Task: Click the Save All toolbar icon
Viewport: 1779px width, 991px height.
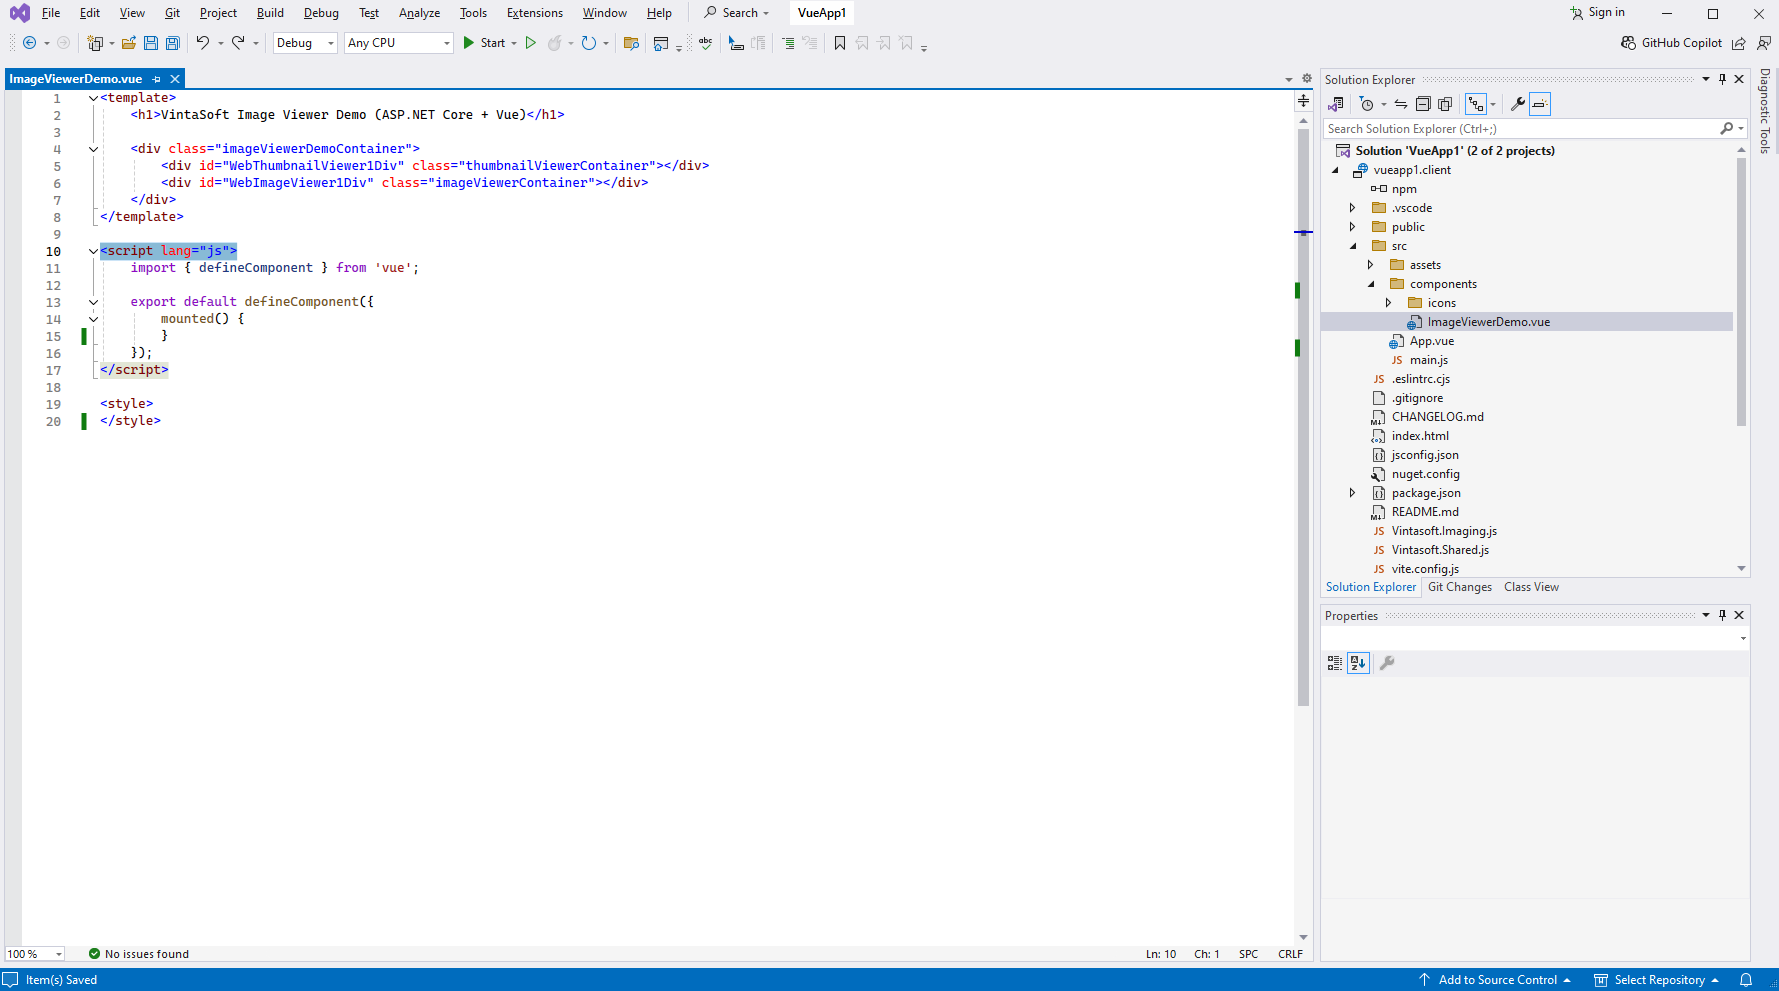Action: pyautogui.click(x=173, y=43)
